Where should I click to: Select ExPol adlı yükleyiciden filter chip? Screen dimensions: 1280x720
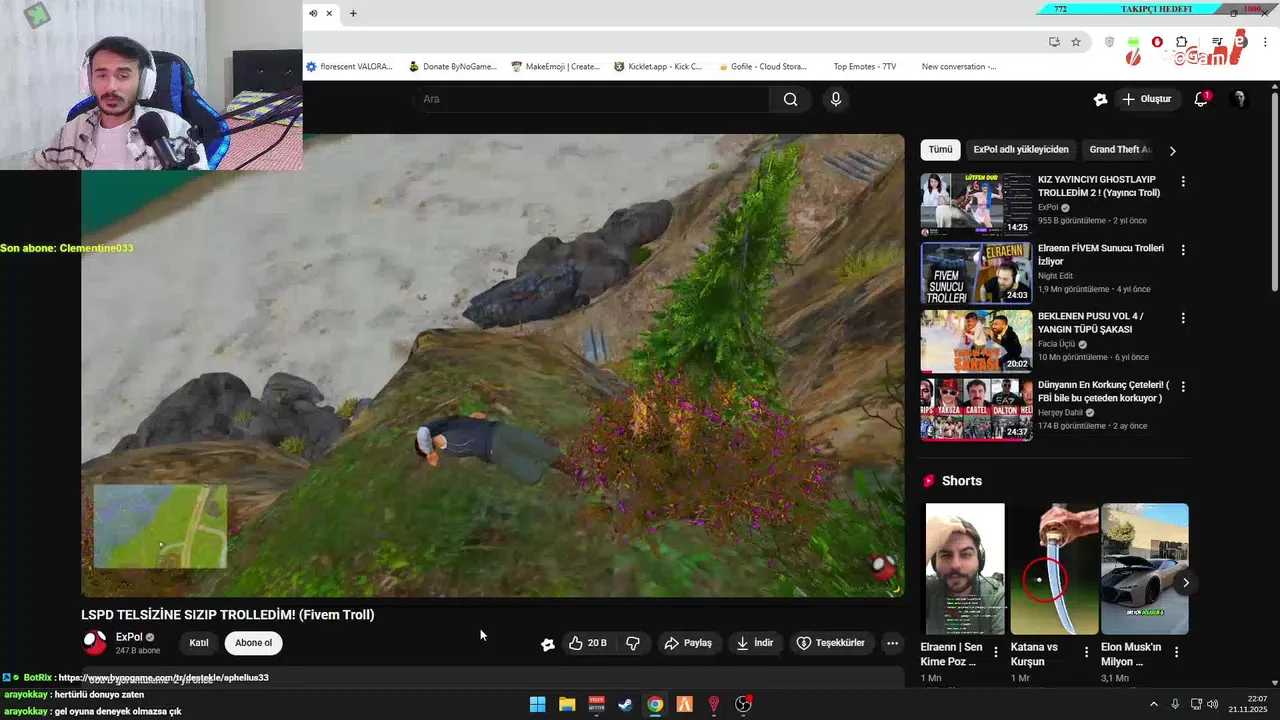coord(1021,150)
